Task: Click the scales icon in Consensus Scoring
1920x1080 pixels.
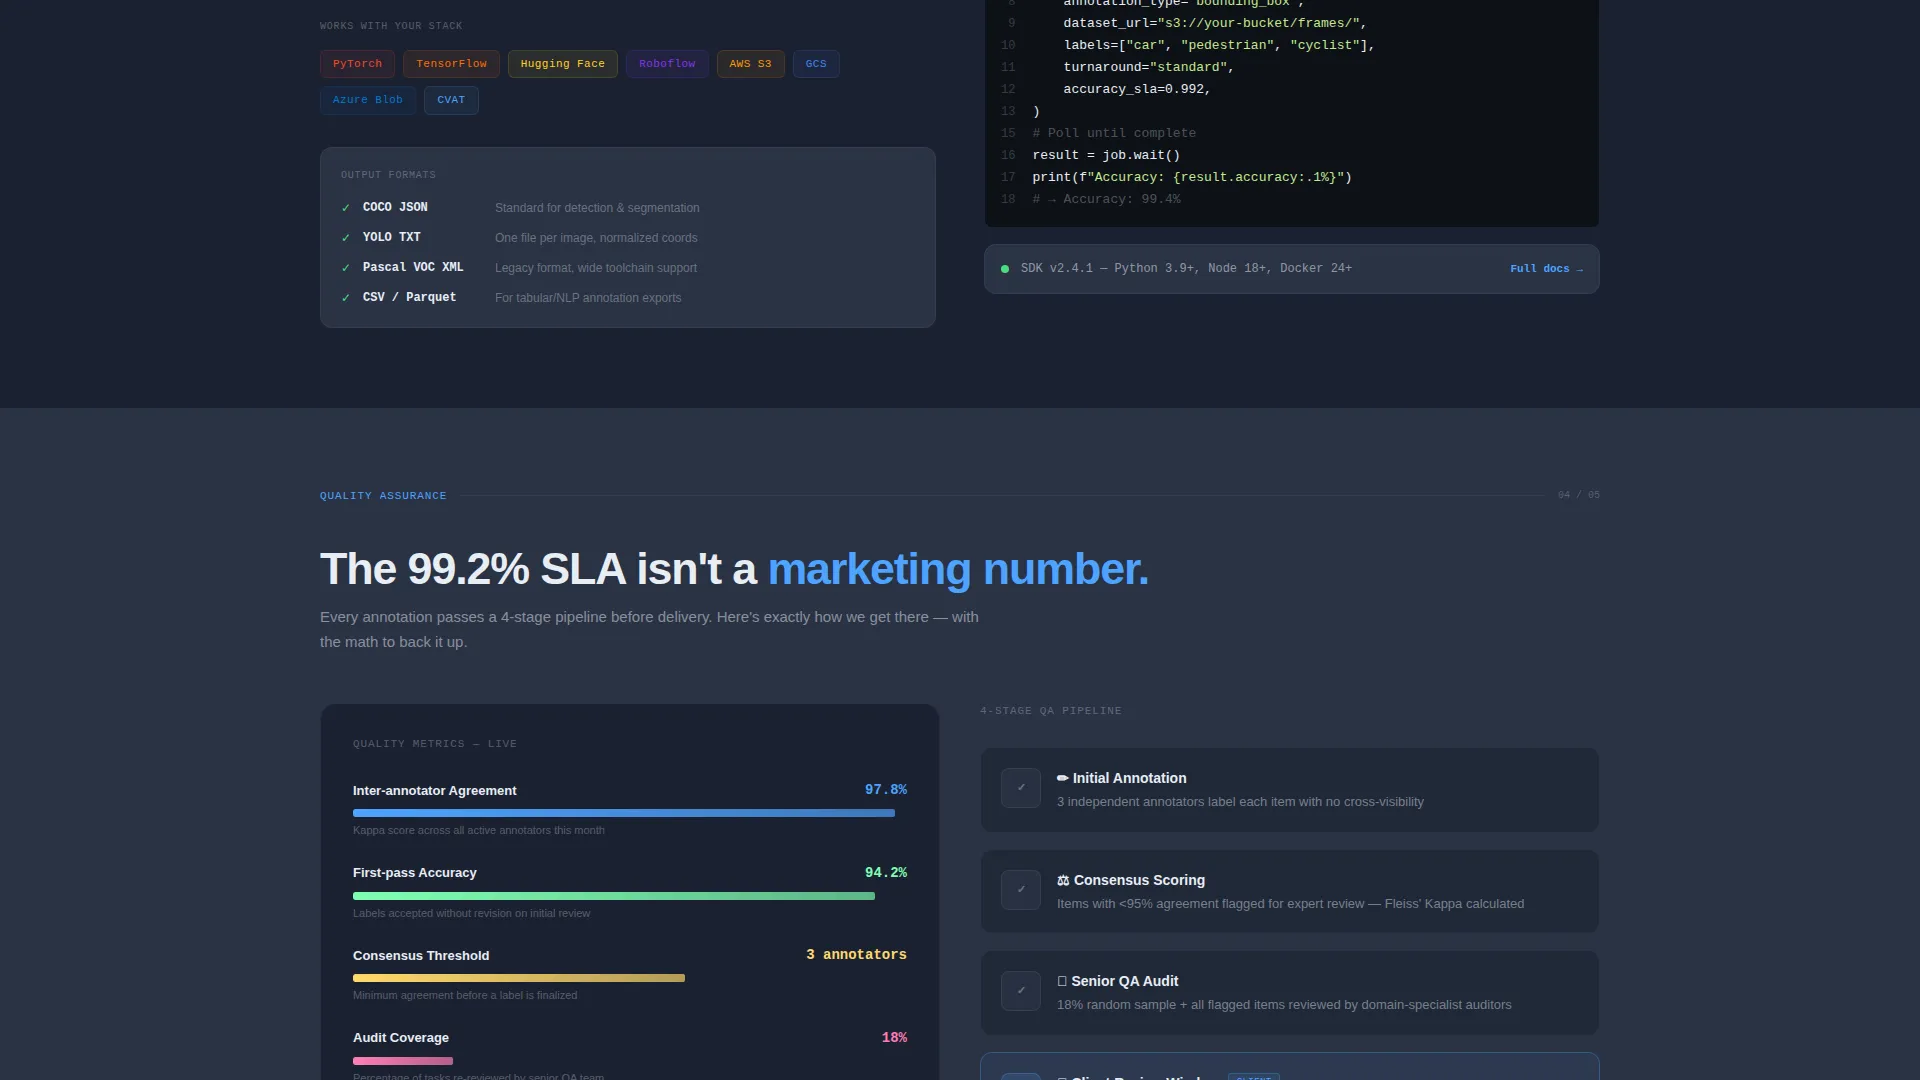Action: [x=1063, y=880]
